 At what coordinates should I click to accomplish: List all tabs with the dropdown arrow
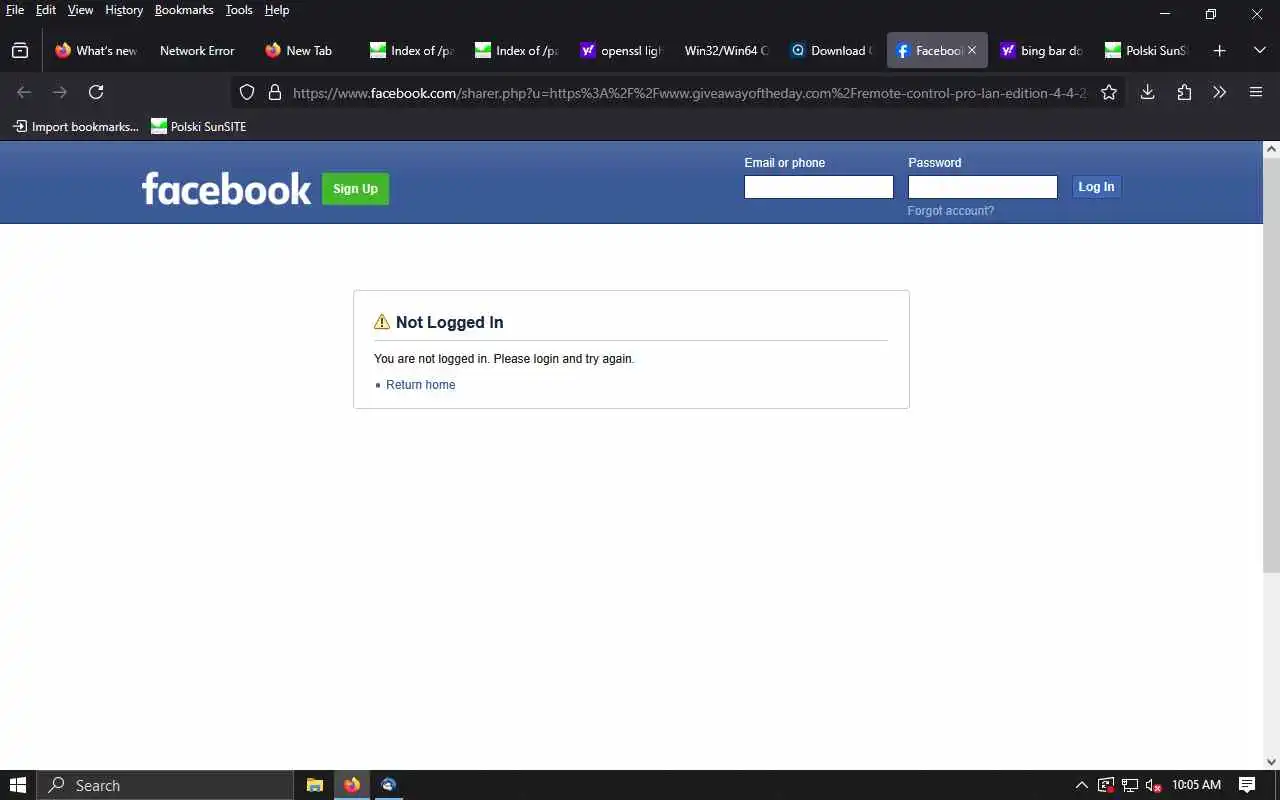tap(1259, 51)
